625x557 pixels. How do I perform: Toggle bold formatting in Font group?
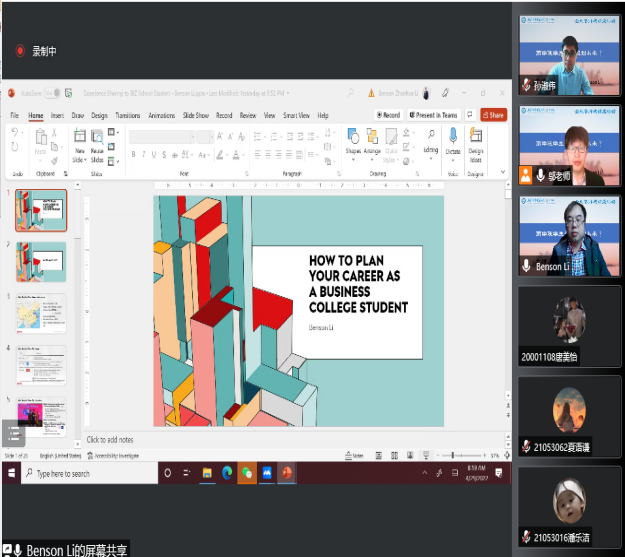coord(133,154)
